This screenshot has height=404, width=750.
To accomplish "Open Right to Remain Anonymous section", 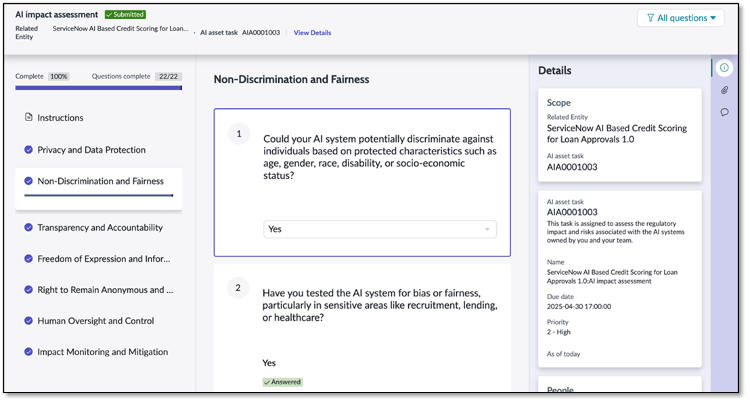I will coord(105,290).
